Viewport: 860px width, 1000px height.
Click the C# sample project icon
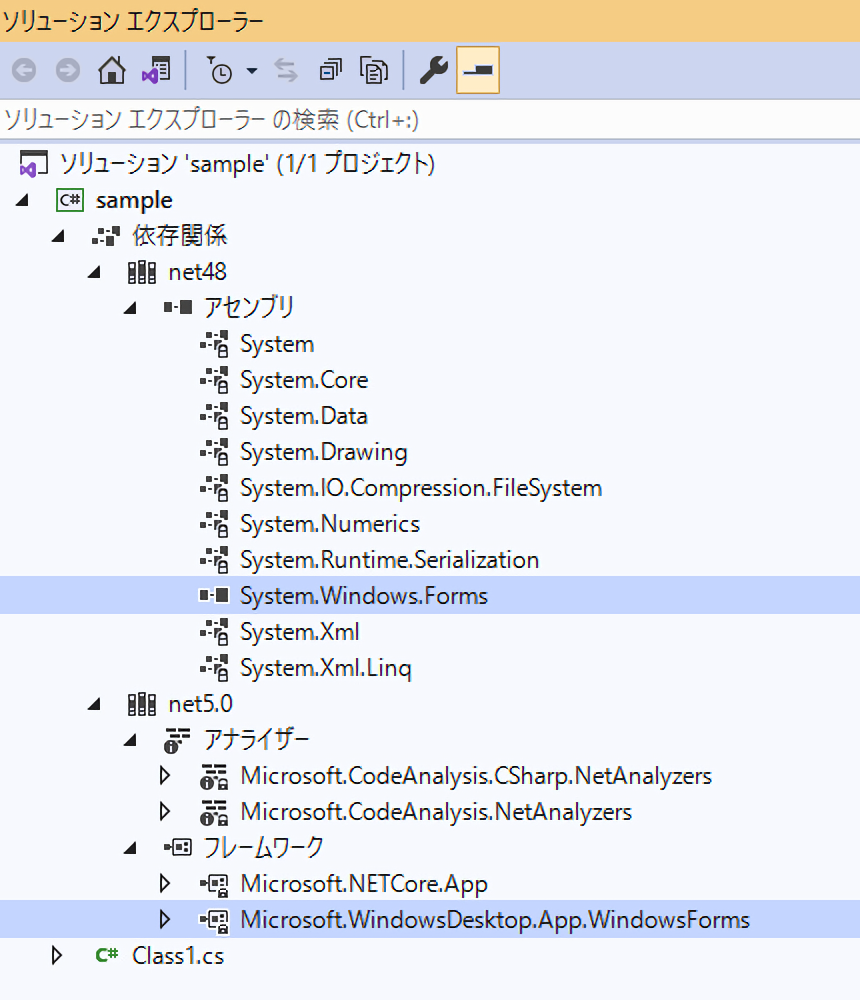[x=69, y=200]
